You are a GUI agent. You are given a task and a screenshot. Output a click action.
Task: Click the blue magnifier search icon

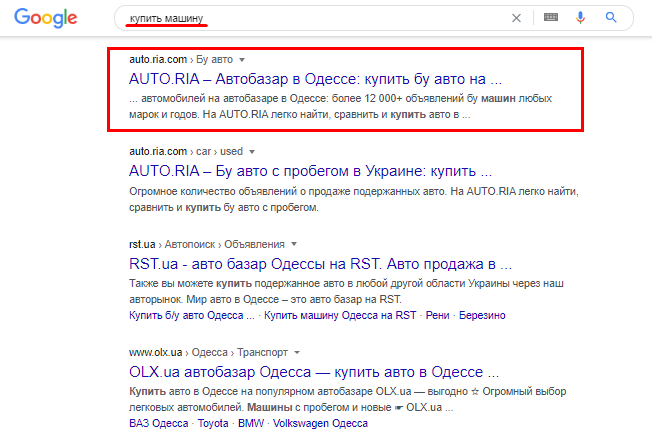tap(611, 17)
